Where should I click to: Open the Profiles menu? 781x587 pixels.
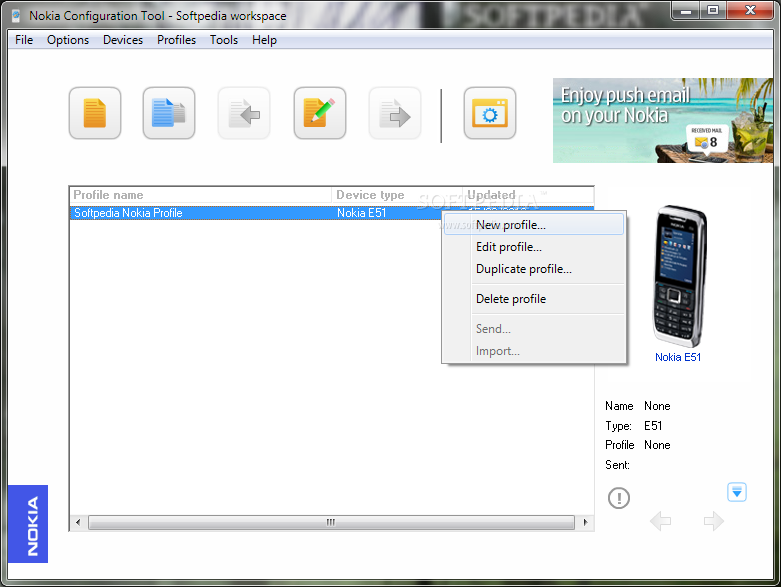pyautogui.click(x=176, y=40)
